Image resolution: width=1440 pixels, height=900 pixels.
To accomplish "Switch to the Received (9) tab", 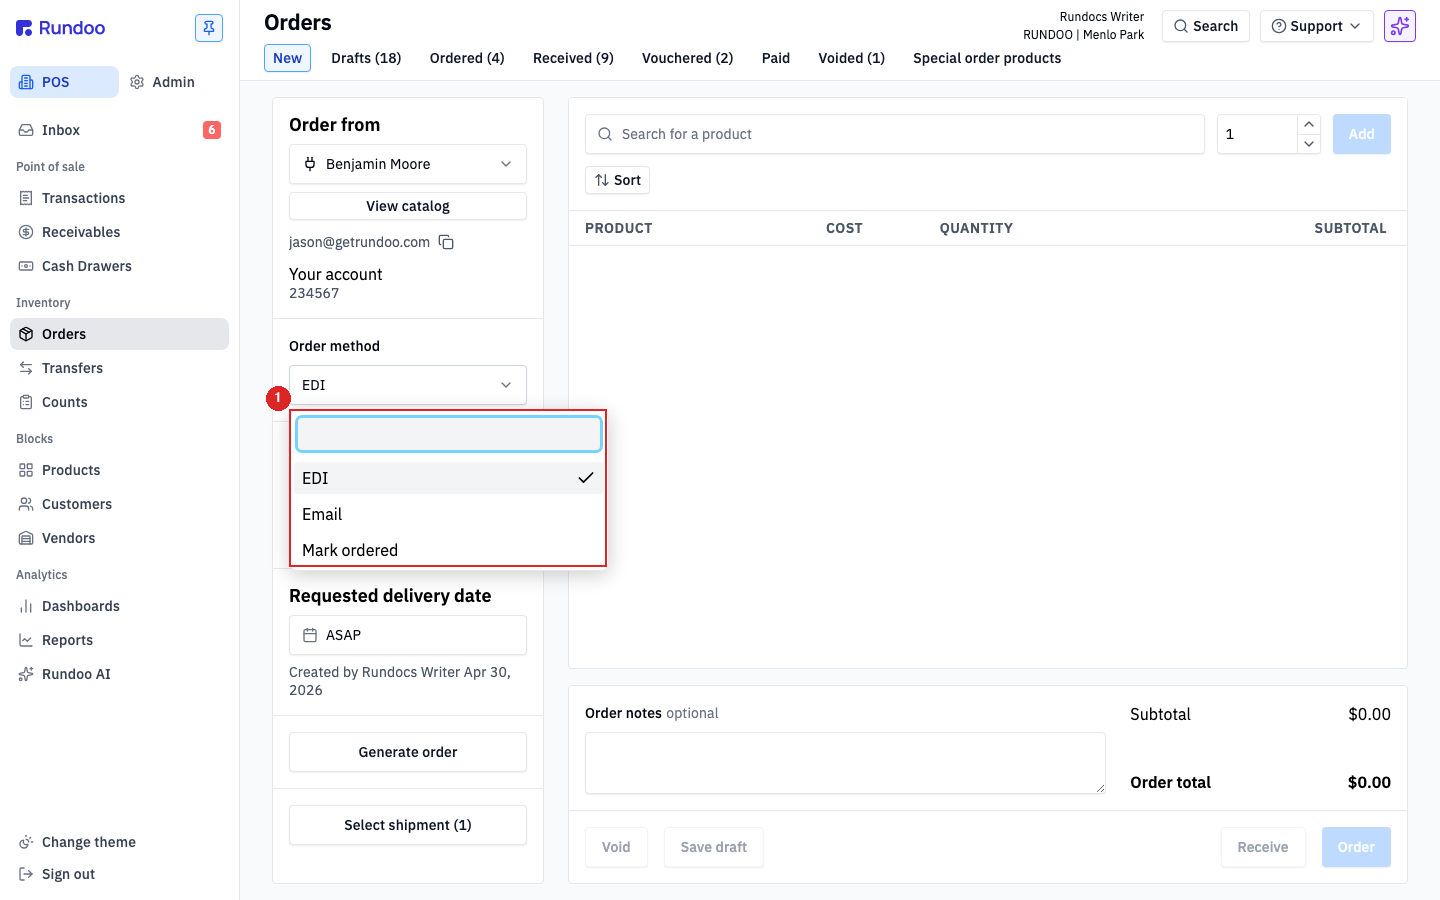I will pyautogui.click(x=573, y=58).
